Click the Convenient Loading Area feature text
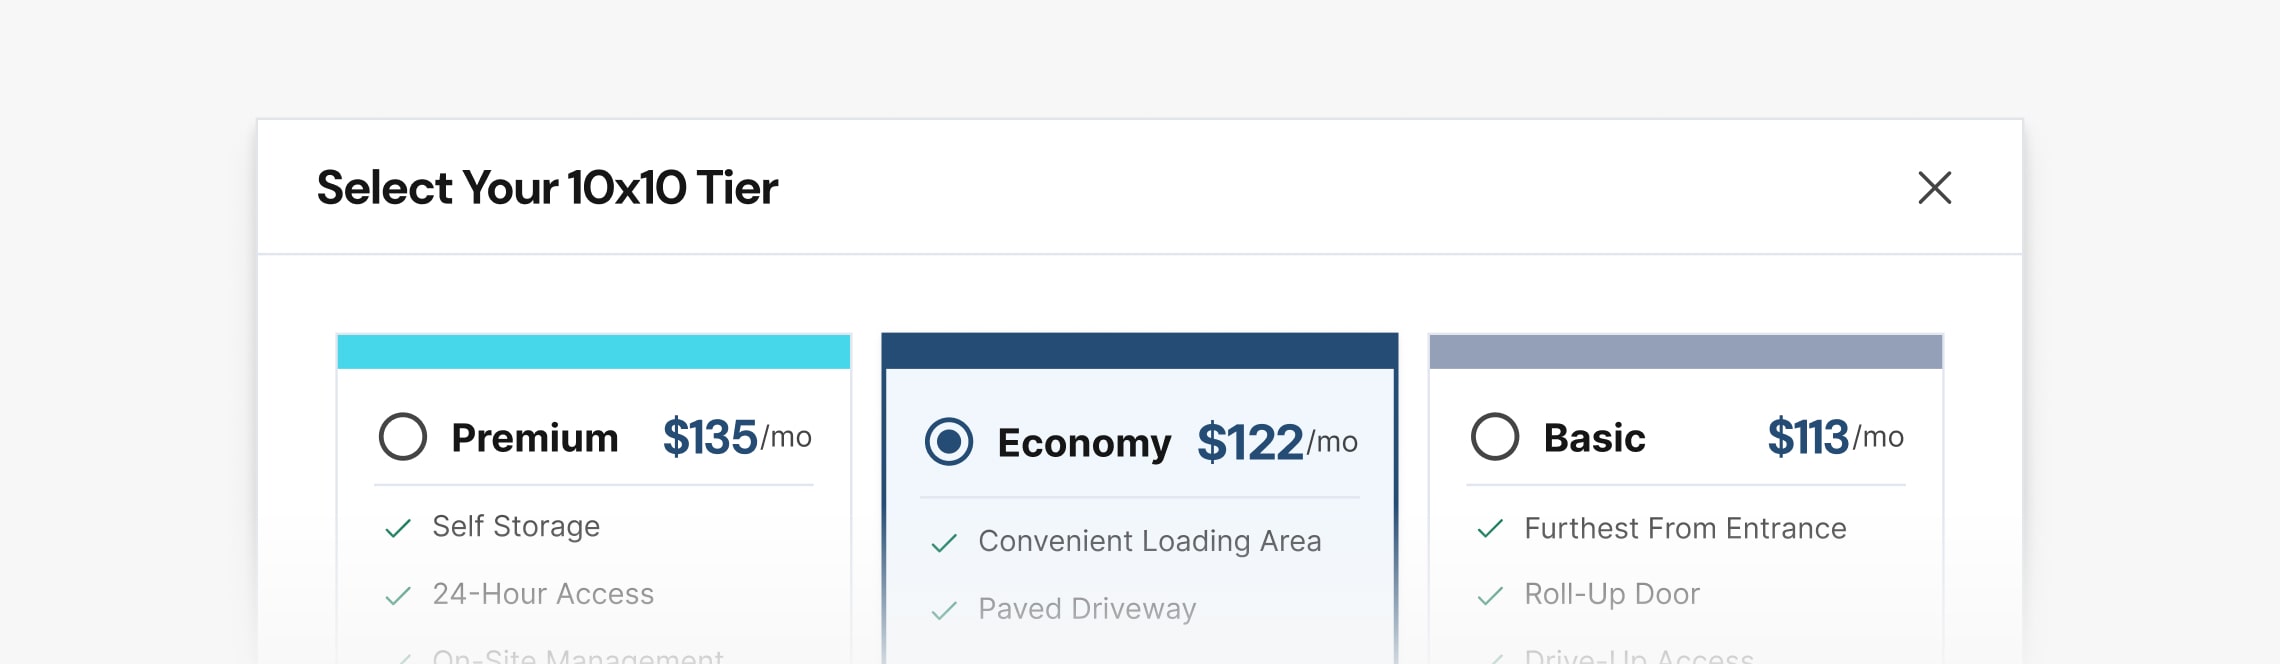Viewport: 2280px width, 664px height. tap(1150, 541)
